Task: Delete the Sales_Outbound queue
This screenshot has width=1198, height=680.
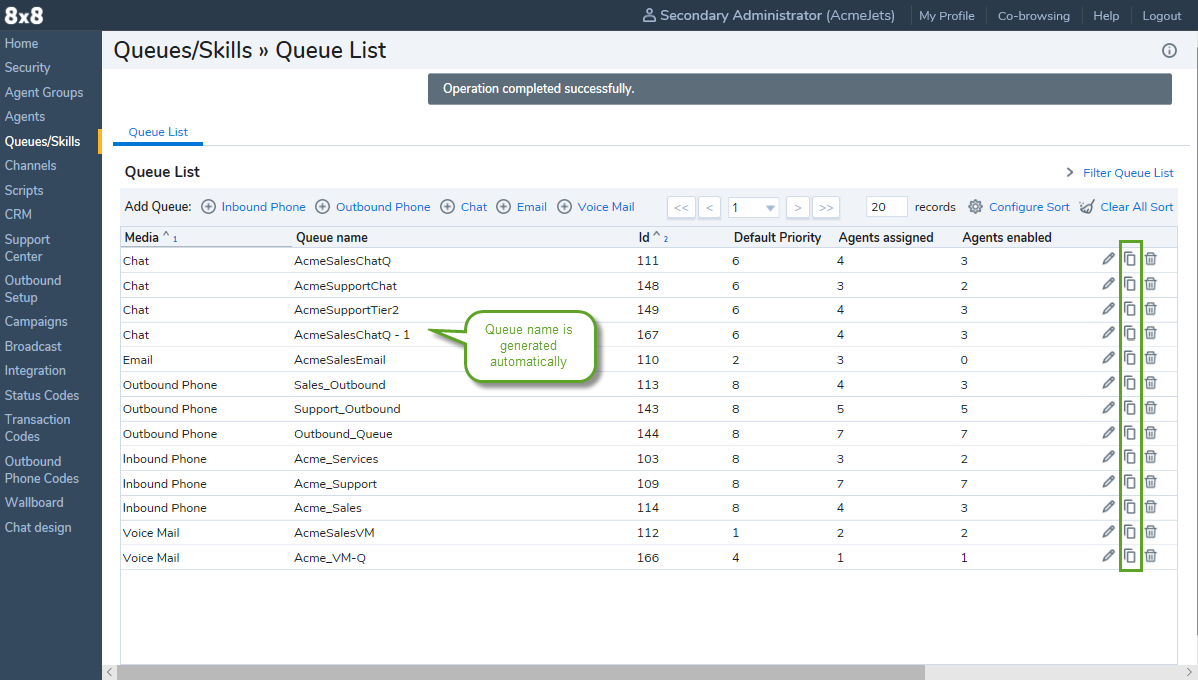Action: coord(1151,383)
